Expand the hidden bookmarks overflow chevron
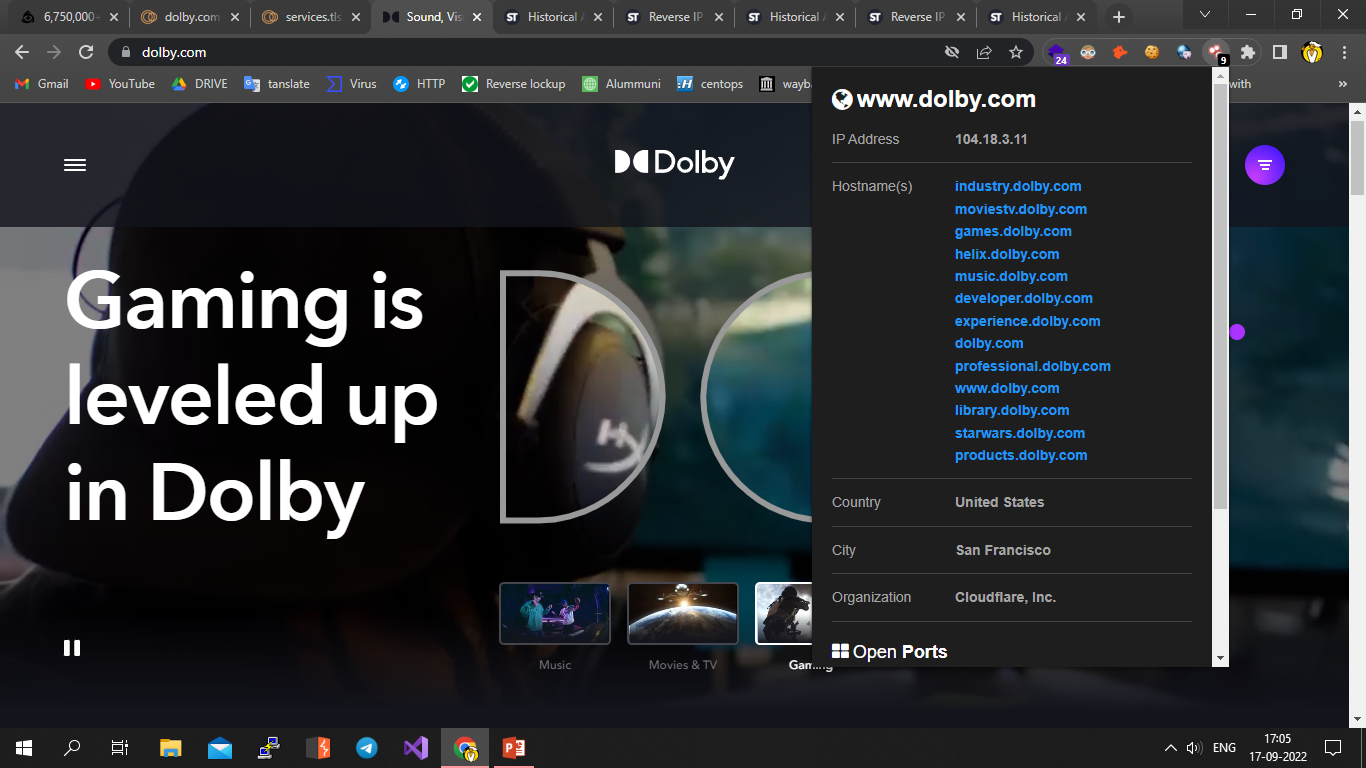 1342,84
